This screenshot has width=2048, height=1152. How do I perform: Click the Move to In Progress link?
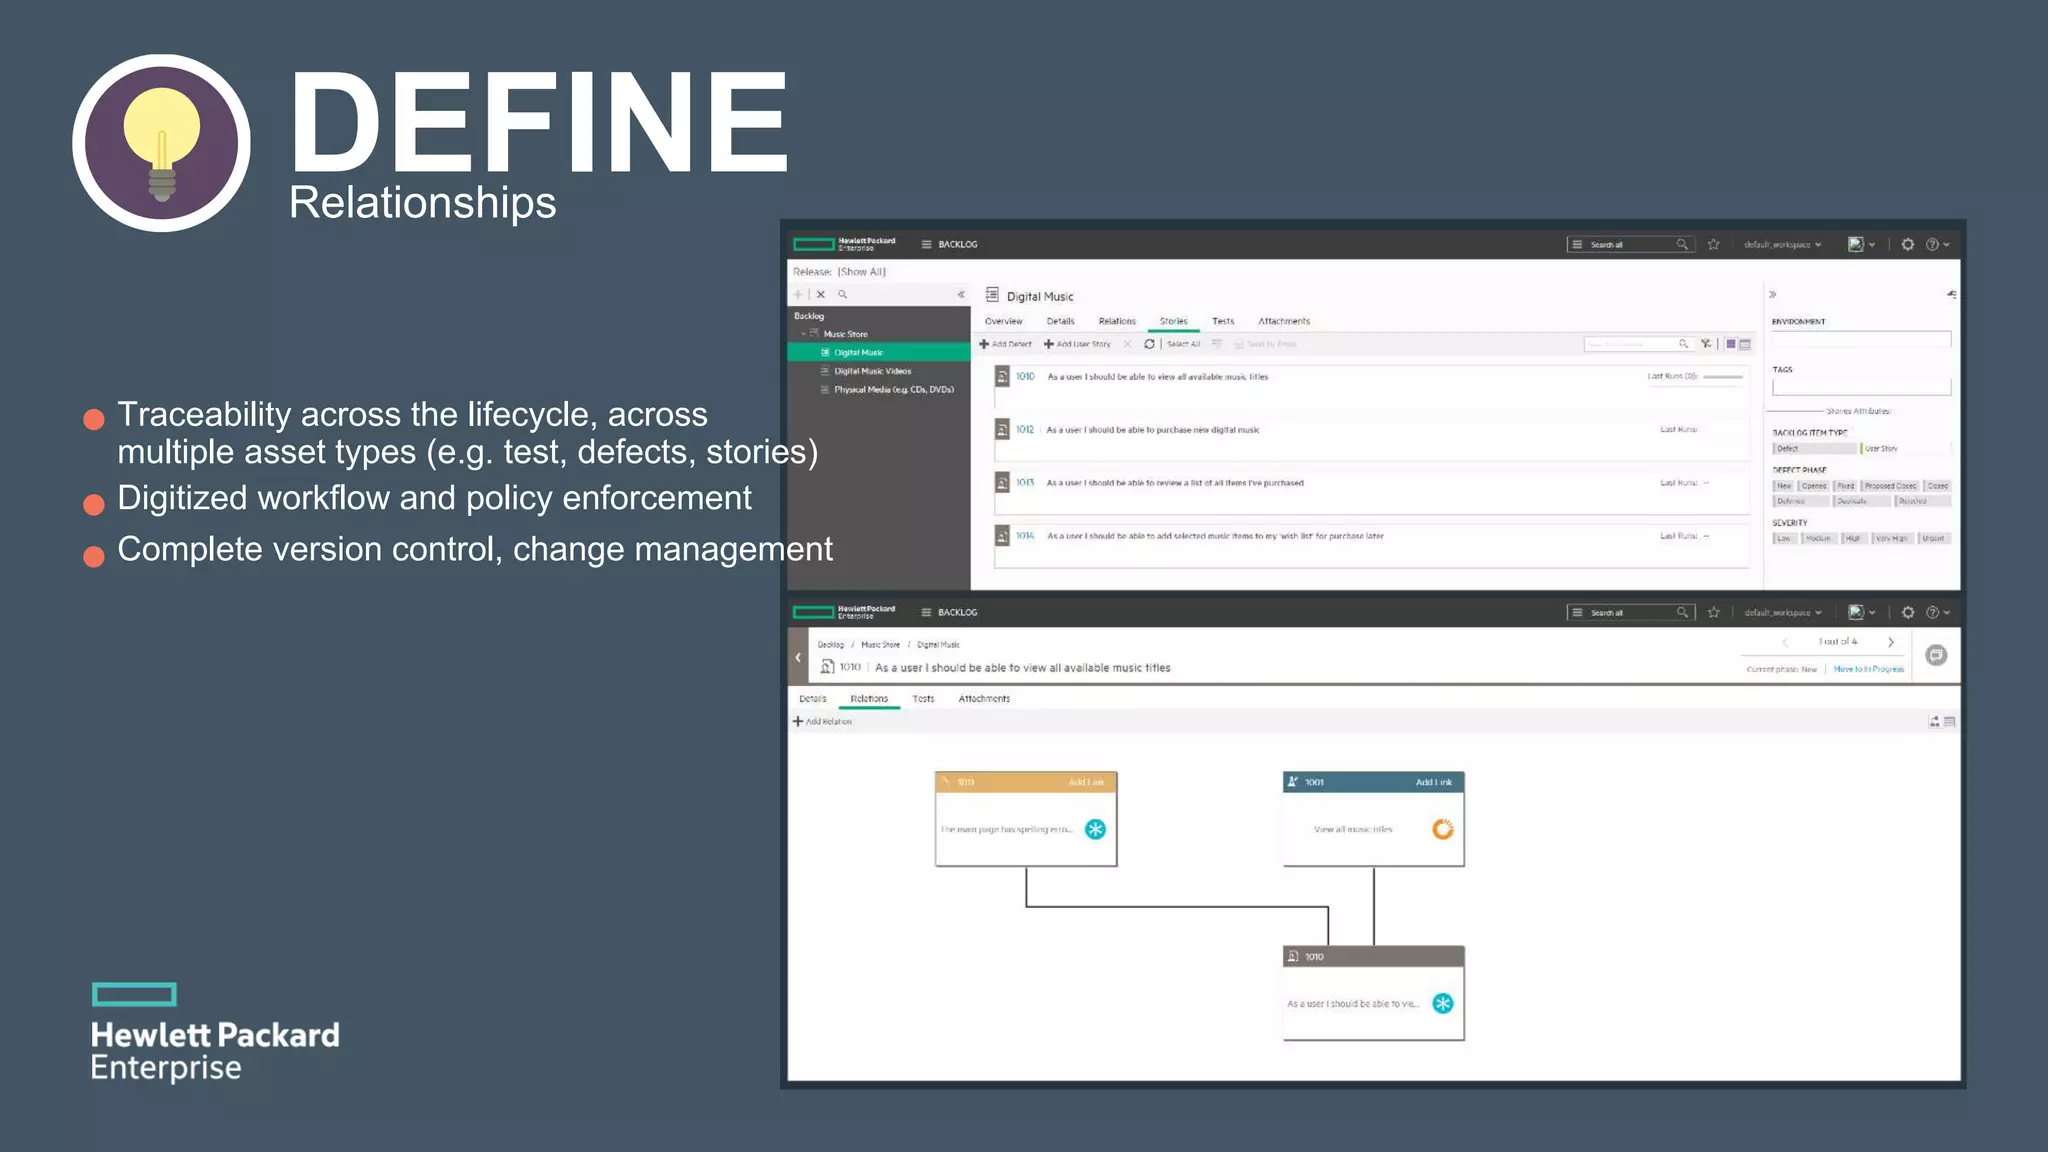pos(1868,669)
